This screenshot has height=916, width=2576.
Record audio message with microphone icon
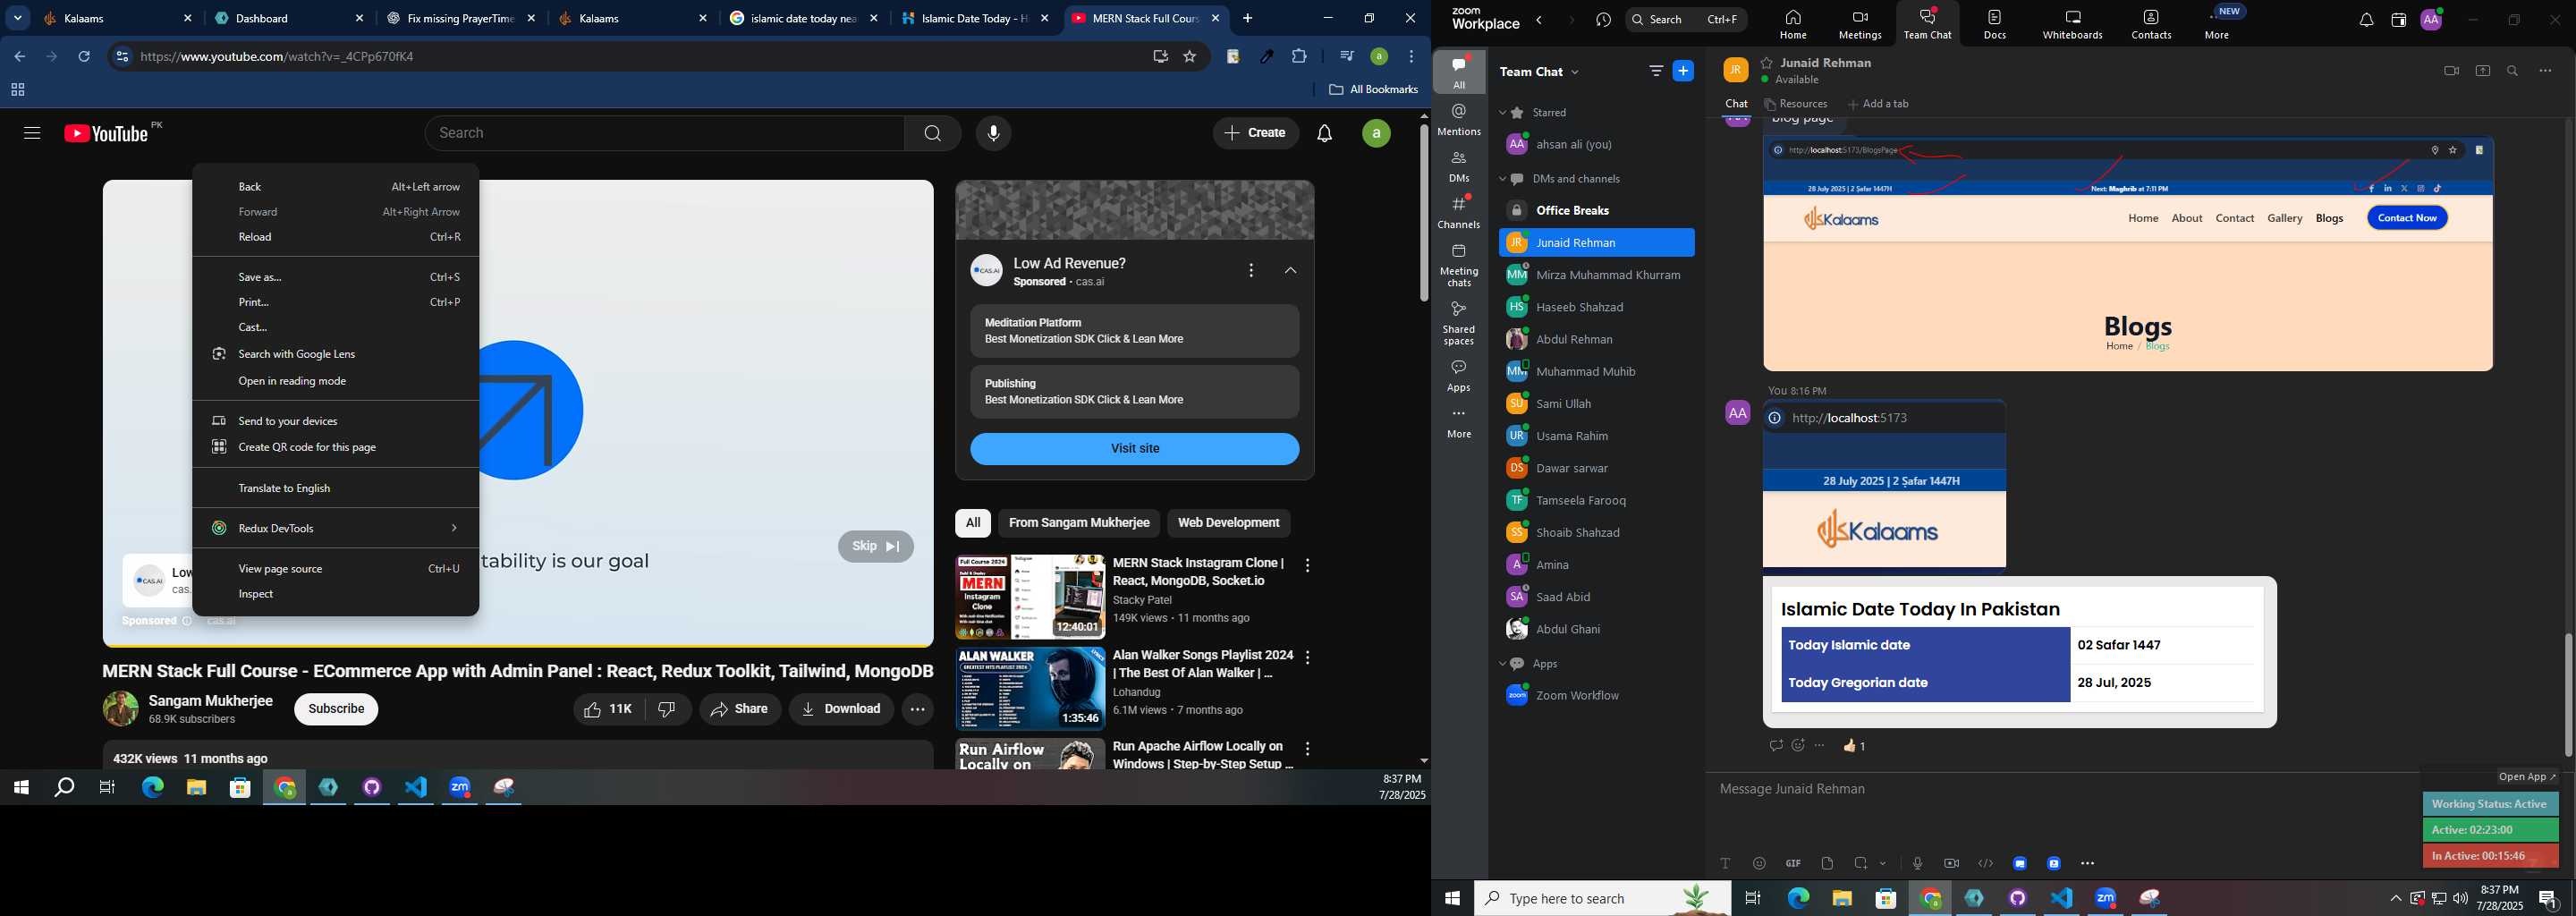(1917, 863)
